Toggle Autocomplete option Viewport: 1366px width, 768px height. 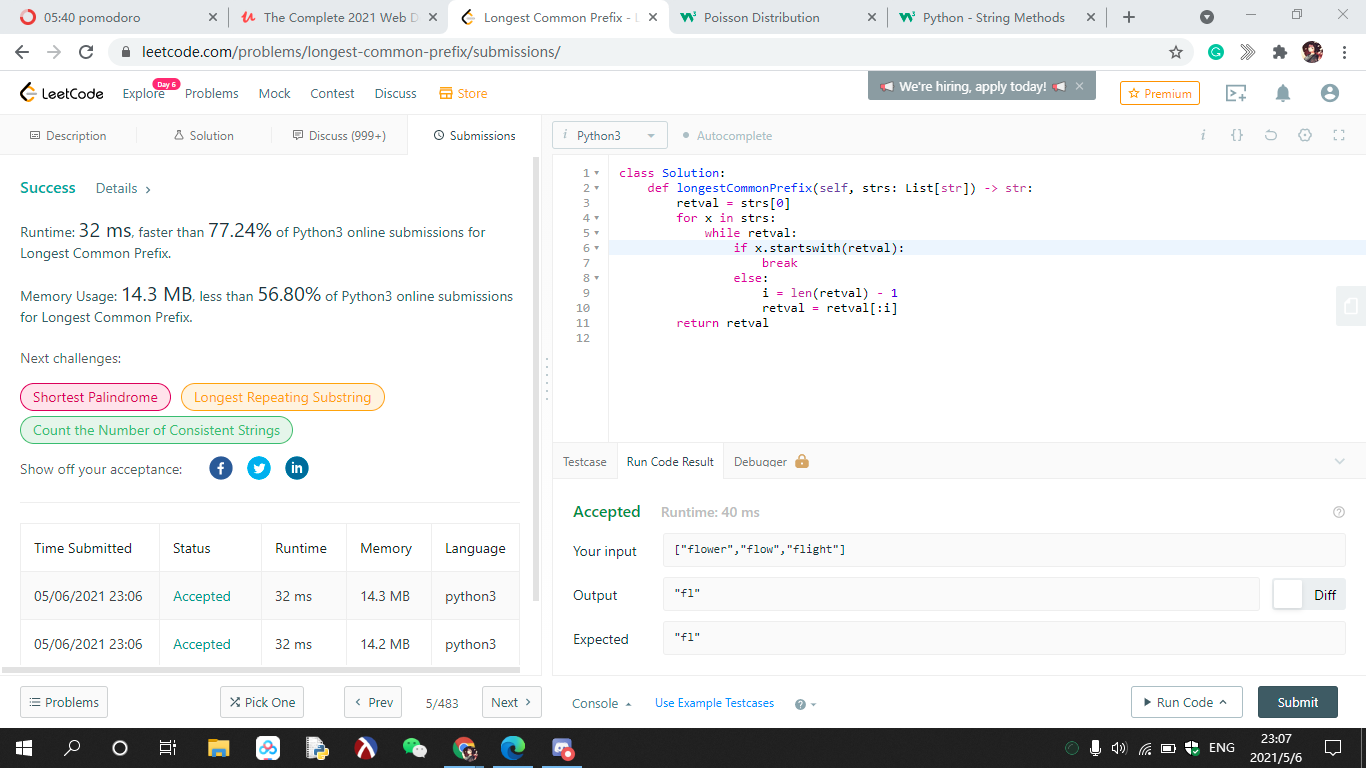[x=727, y=135]
